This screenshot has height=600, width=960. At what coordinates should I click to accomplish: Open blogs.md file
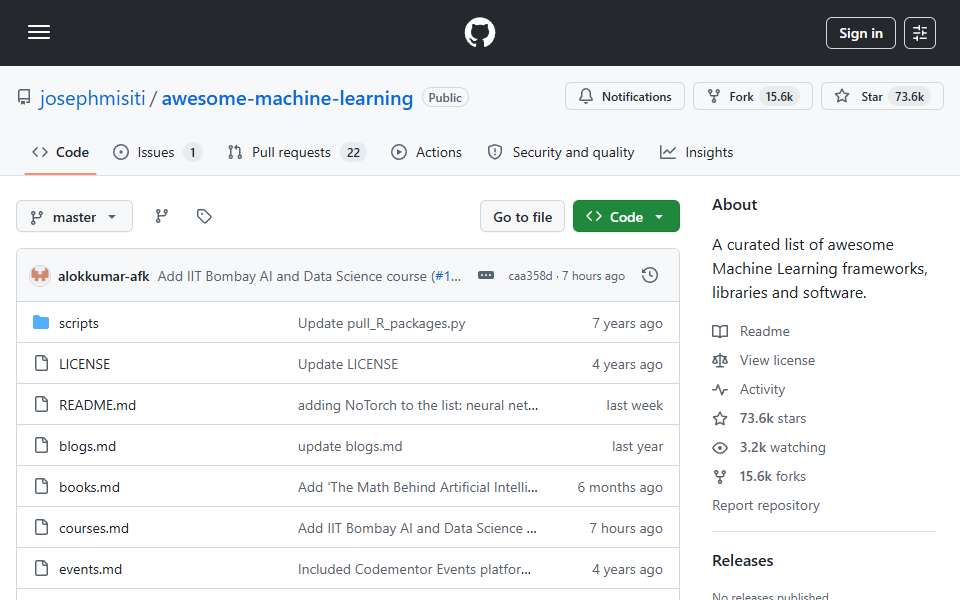coord(88,446)
